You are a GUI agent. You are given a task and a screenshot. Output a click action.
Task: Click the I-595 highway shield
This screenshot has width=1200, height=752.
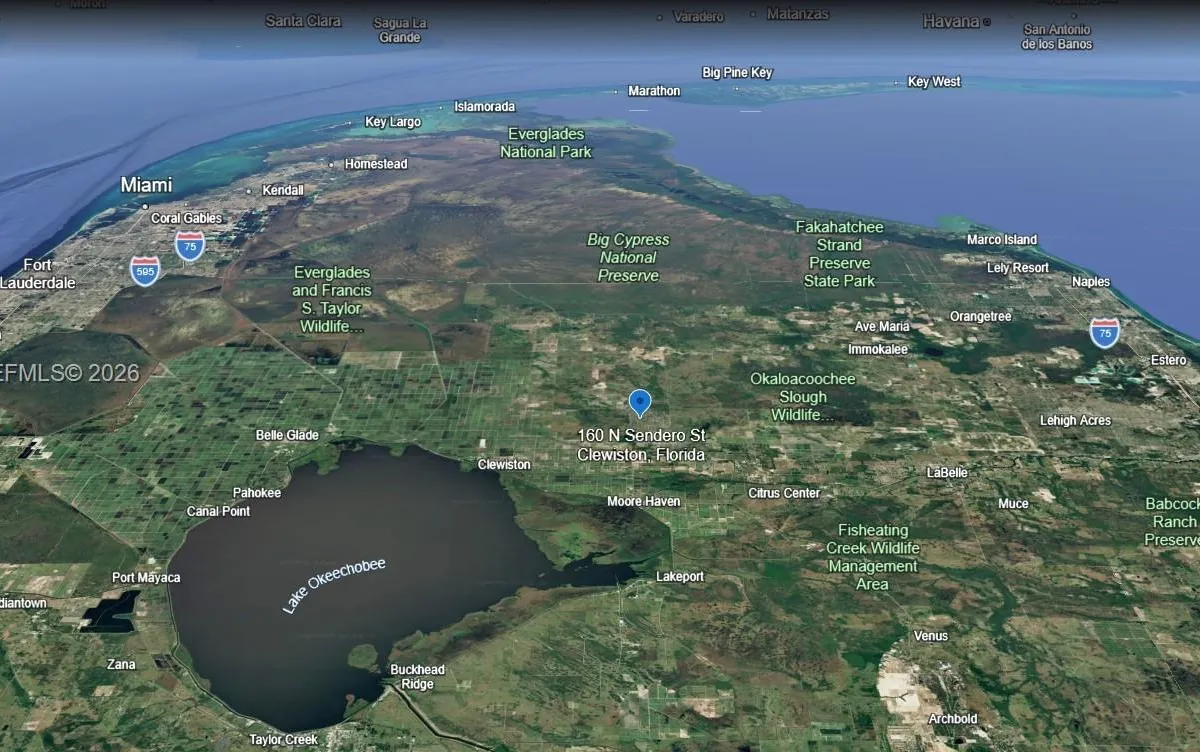click(145, 271)
